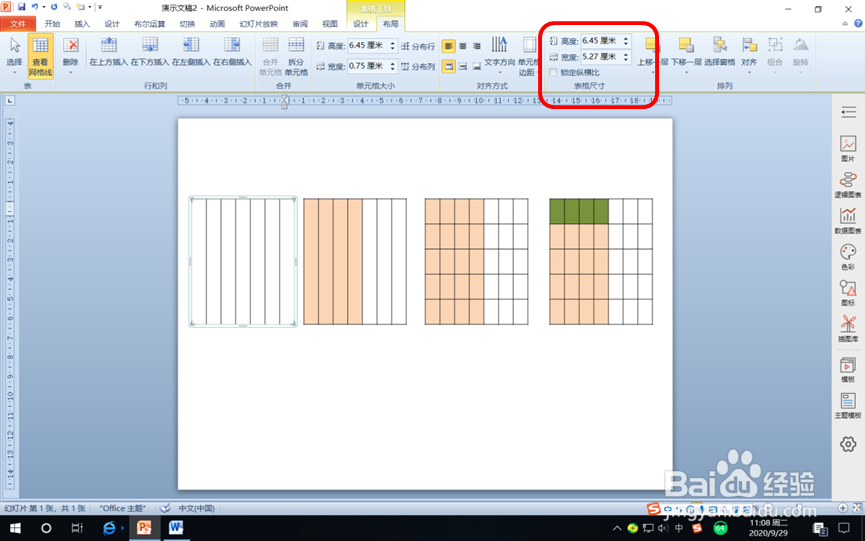Click cell 高度 6.45 厘米 spinner arrows
This screenshot has height=541, width=865.
[392, 46]
